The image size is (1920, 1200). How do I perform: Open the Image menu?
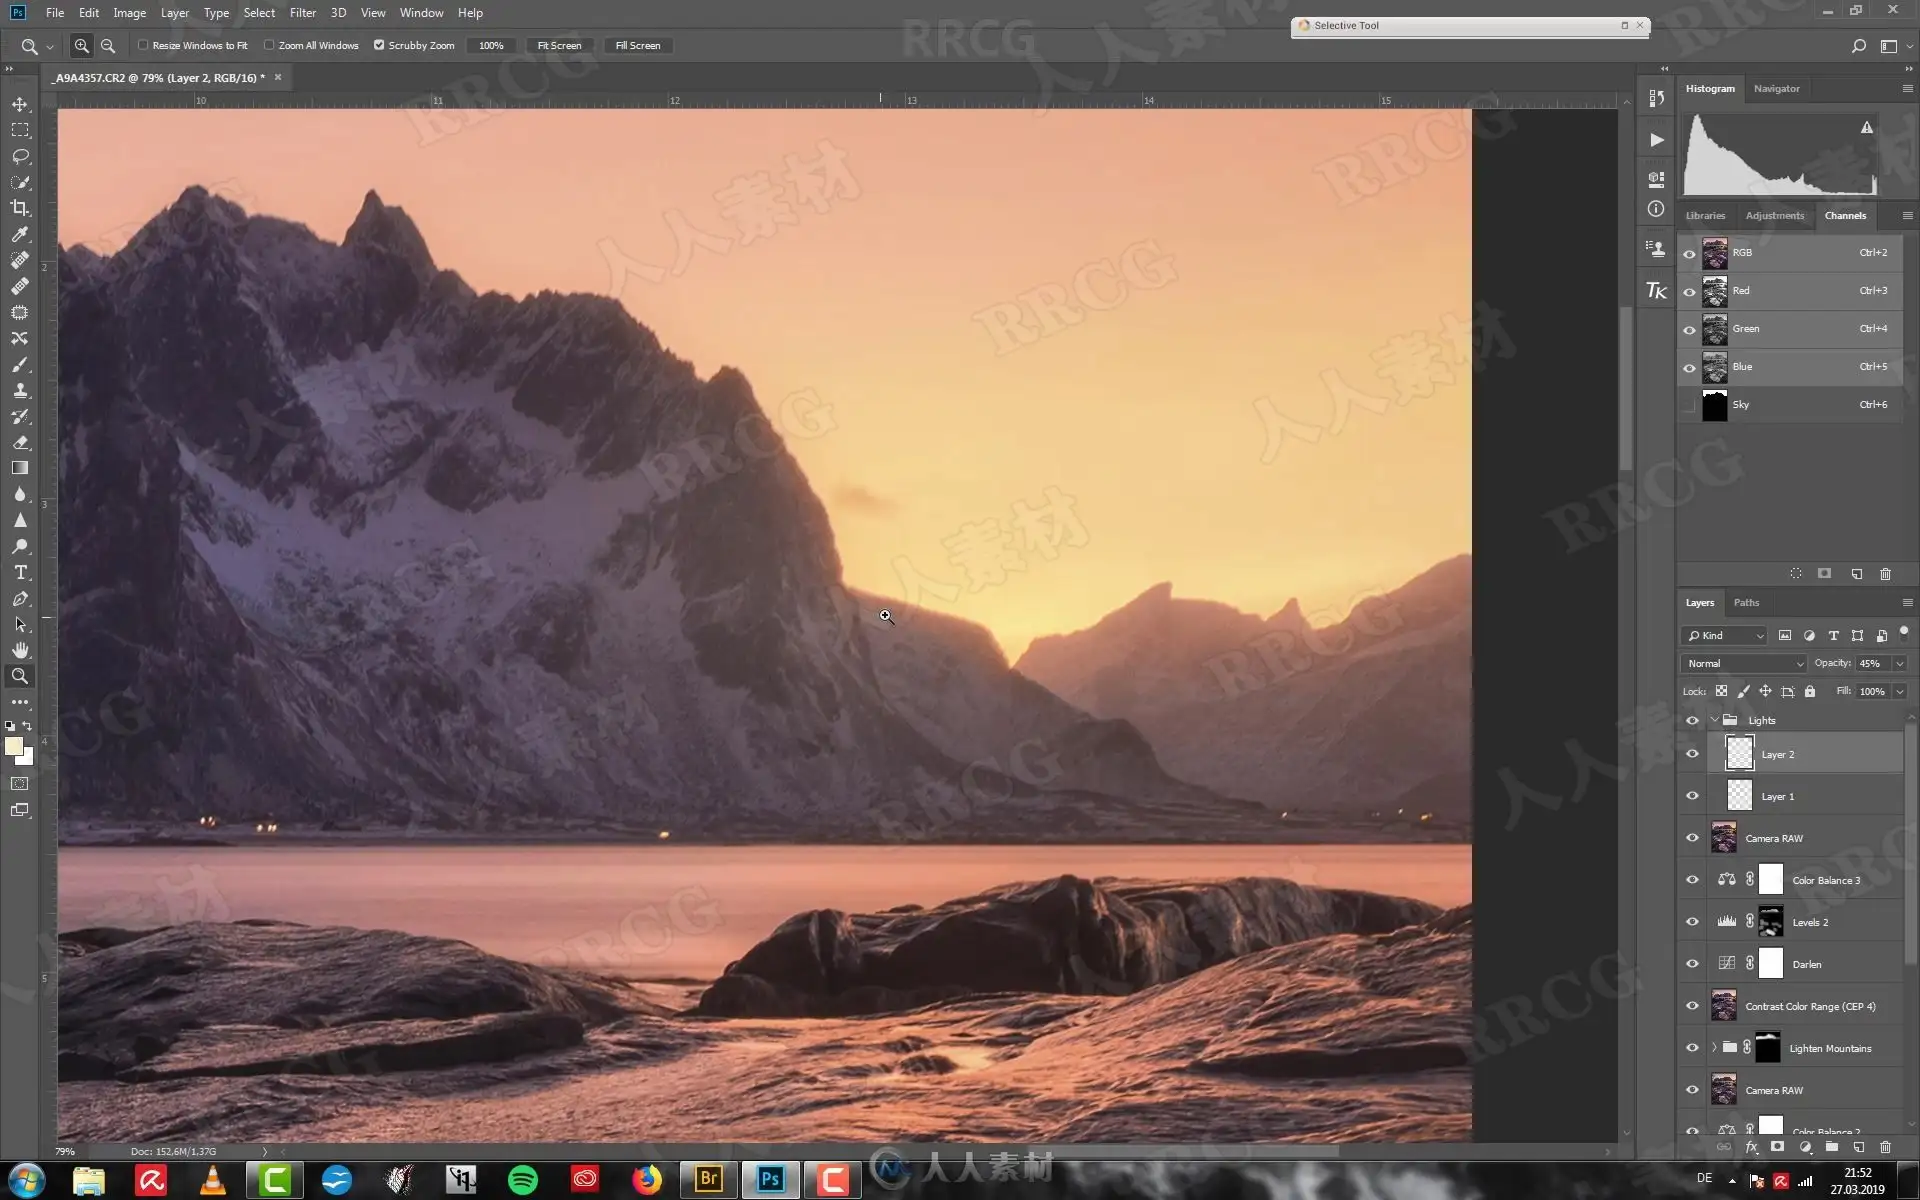[129, 13]
